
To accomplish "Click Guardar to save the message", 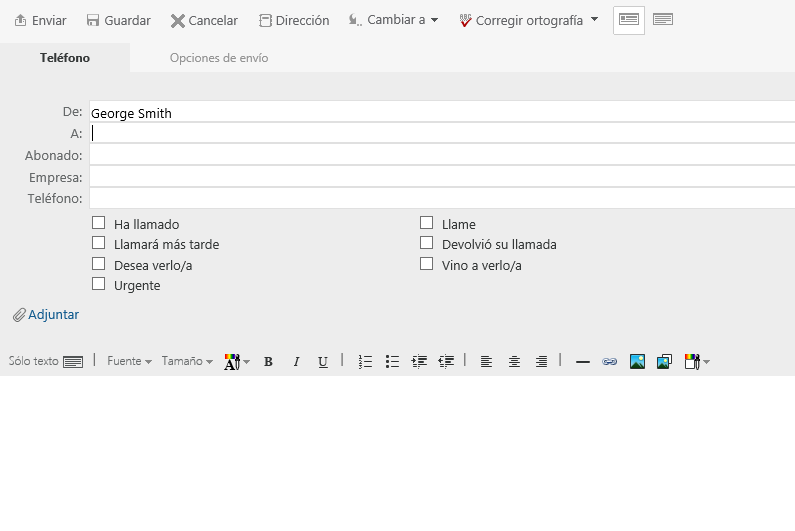I will tap(119, 20).
